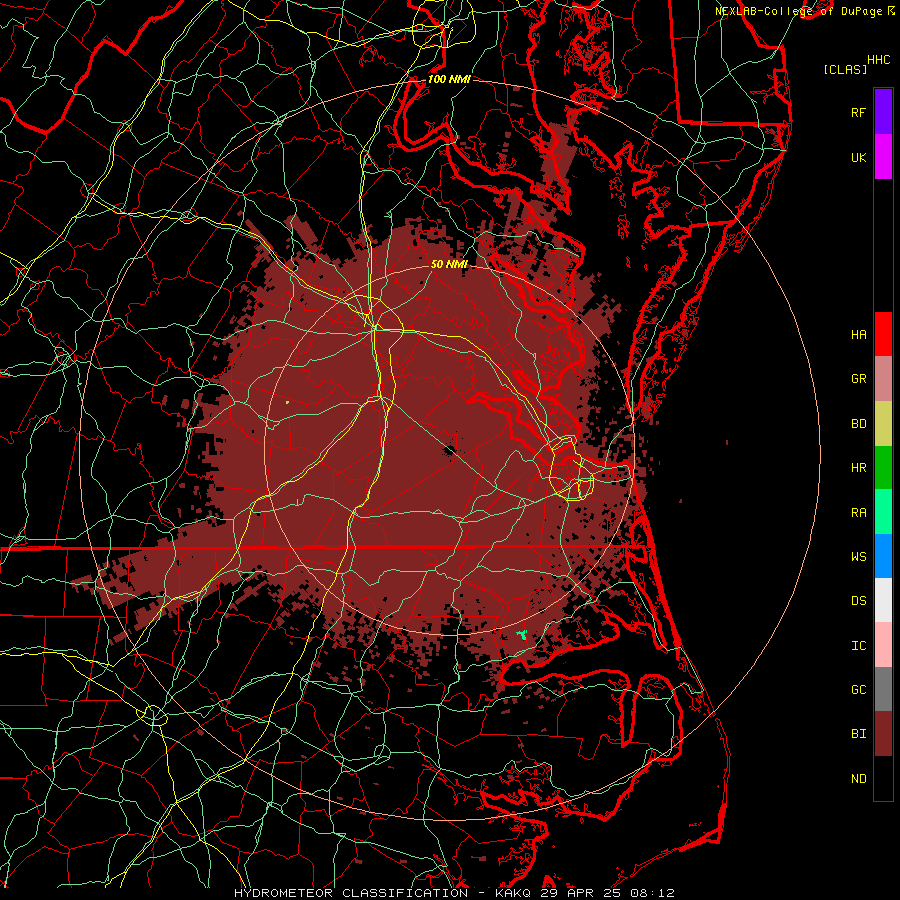Click the ND legend label
900x900 pixels.
[858, 779]
